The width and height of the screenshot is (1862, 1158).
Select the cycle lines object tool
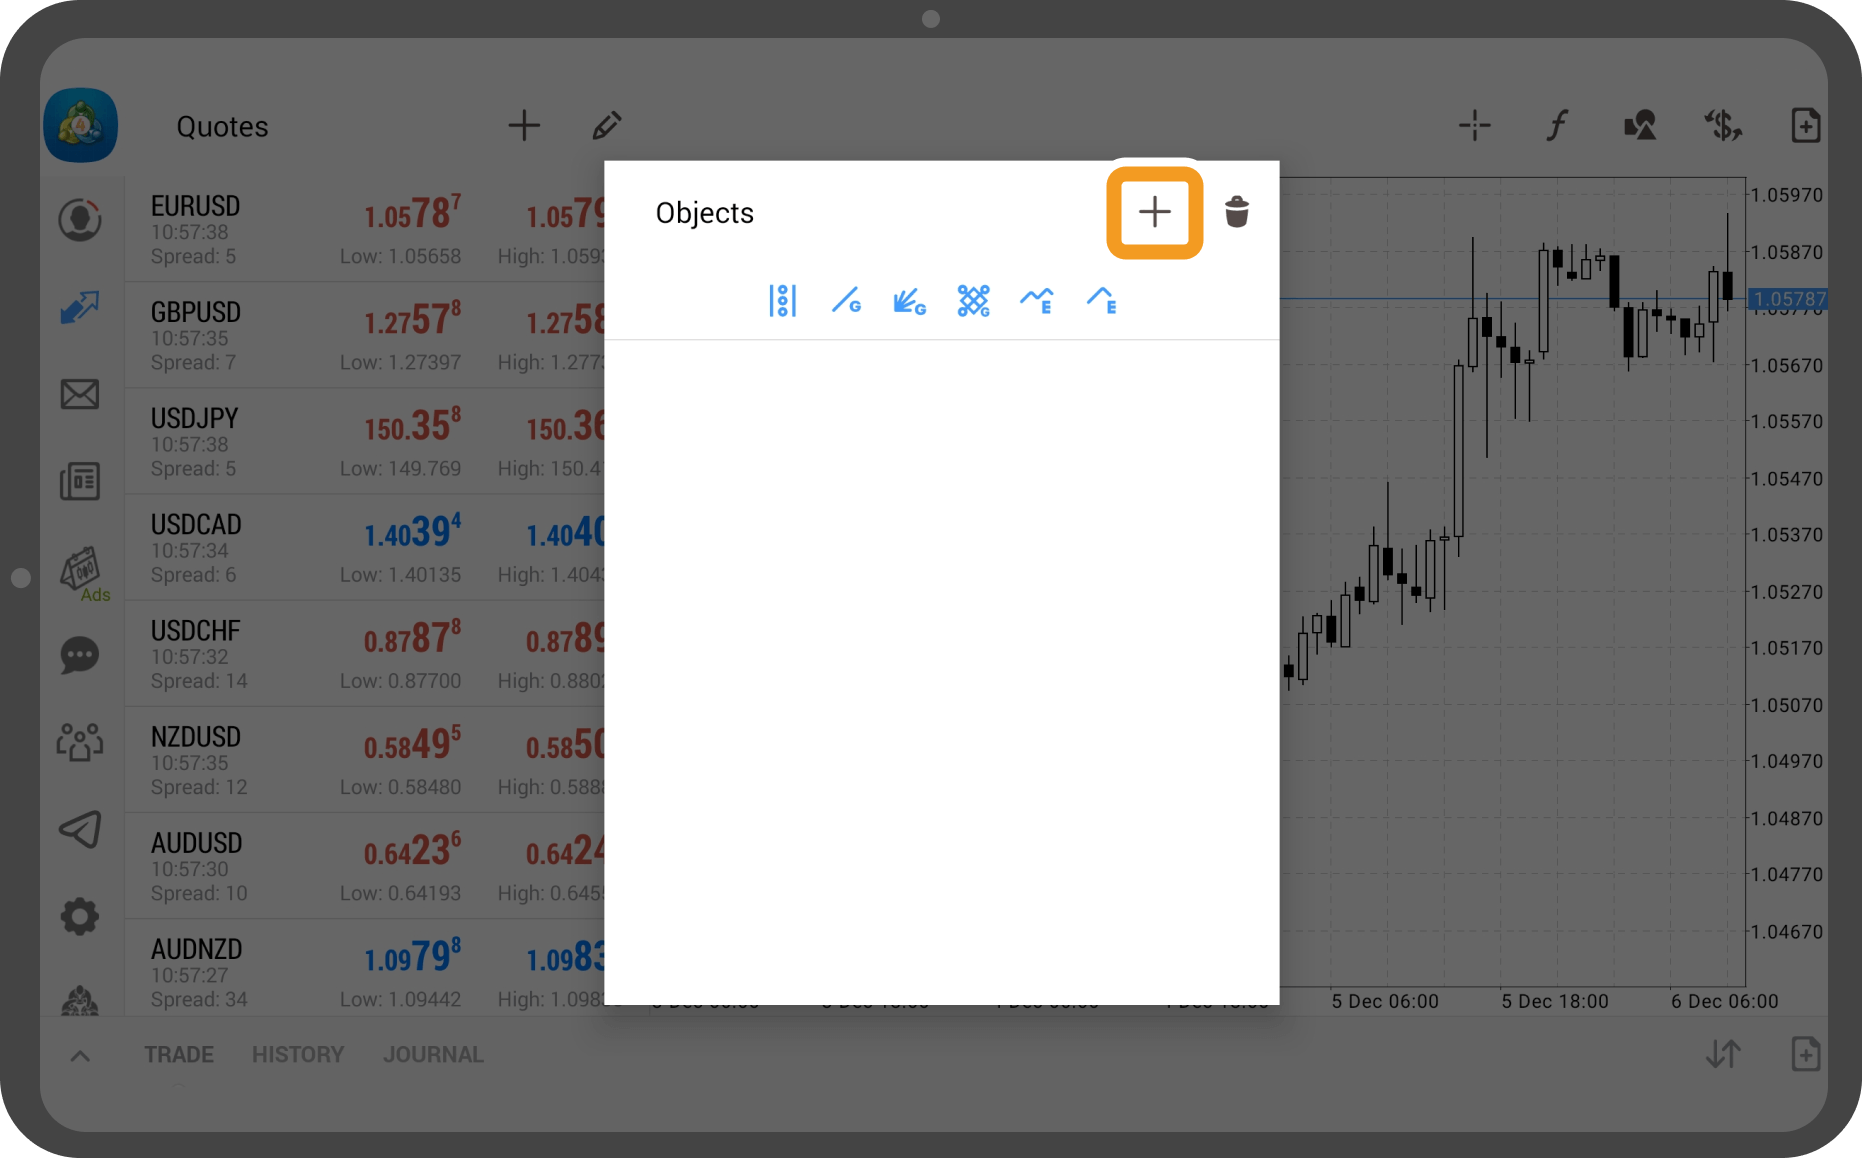click(x=782, y=300)
